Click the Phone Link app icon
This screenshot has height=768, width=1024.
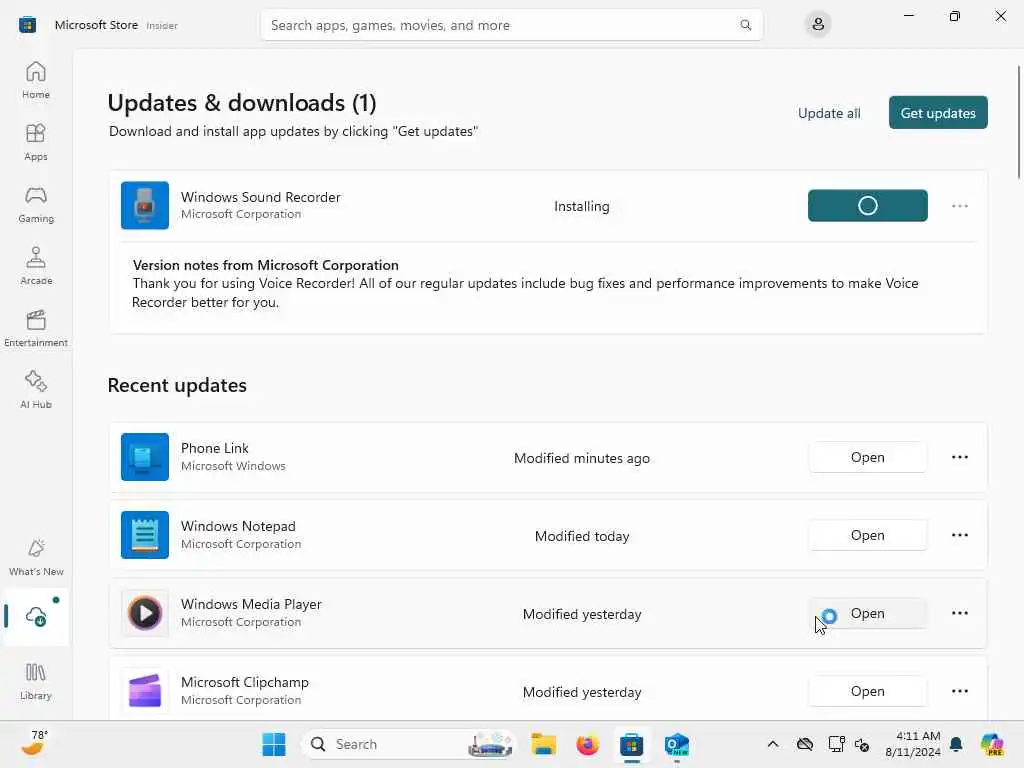(145, 457)
